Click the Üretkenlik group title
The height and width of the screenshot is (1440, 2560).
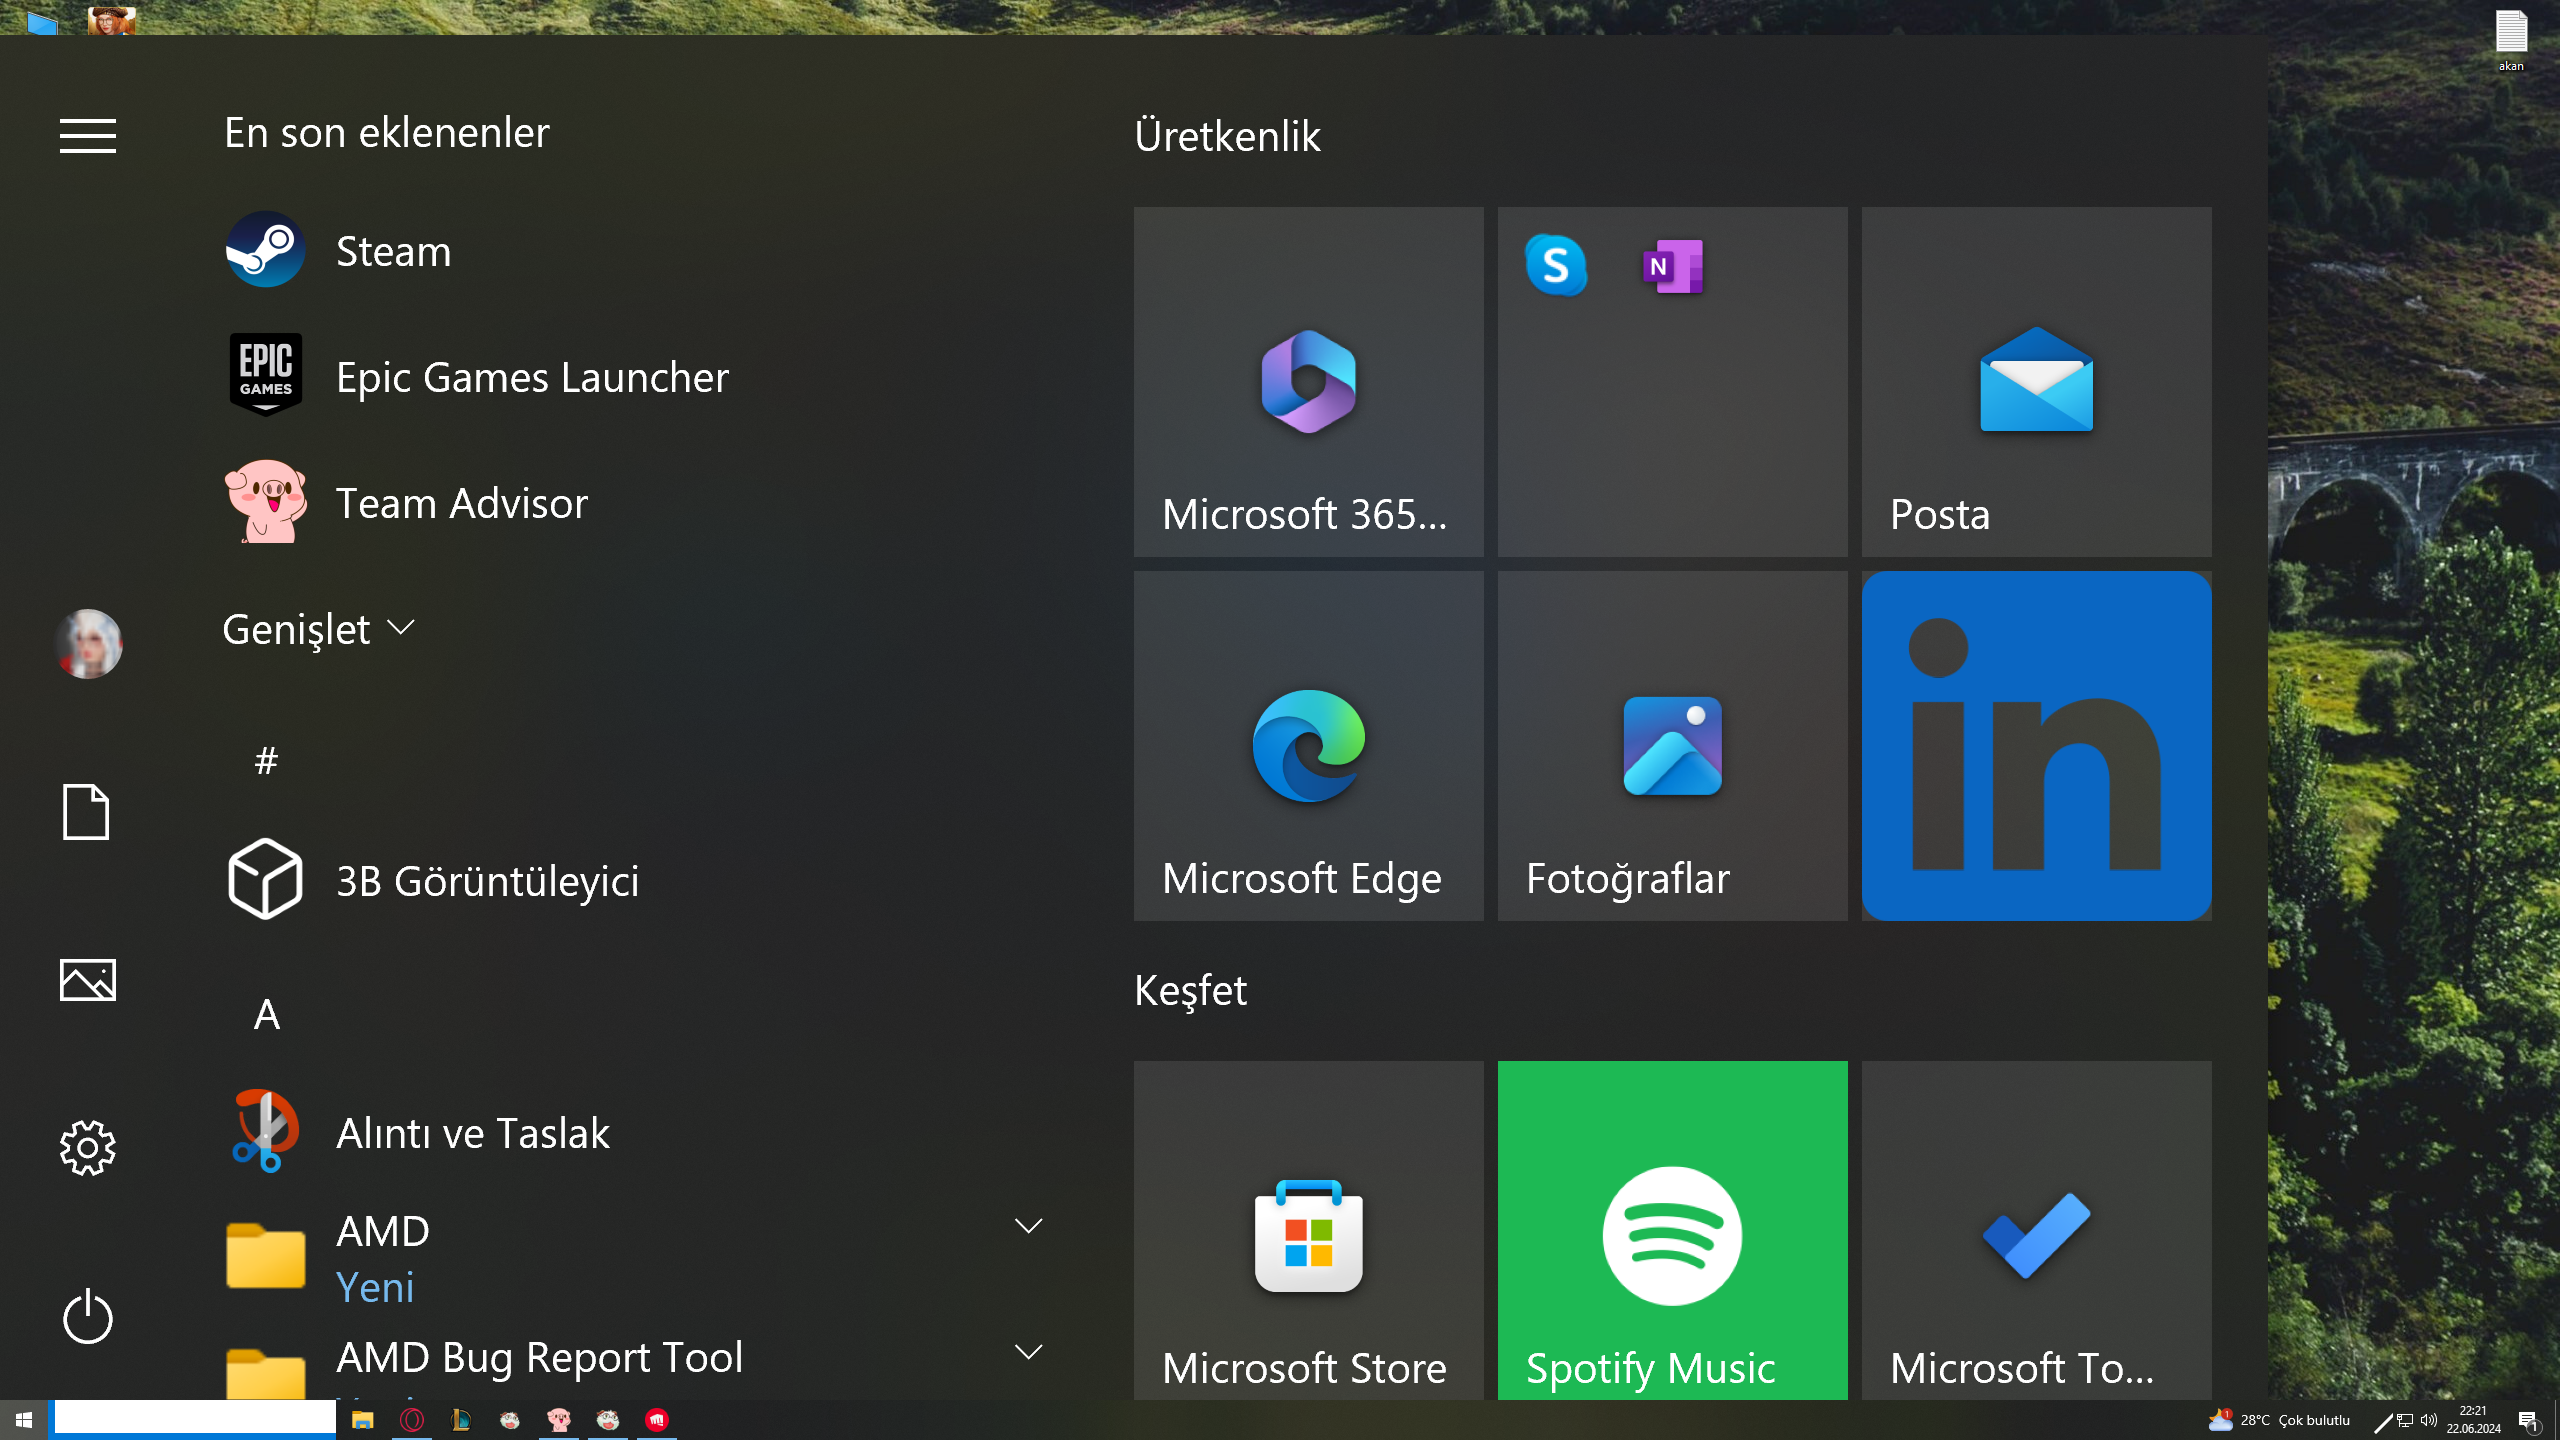coord(1227,136)
